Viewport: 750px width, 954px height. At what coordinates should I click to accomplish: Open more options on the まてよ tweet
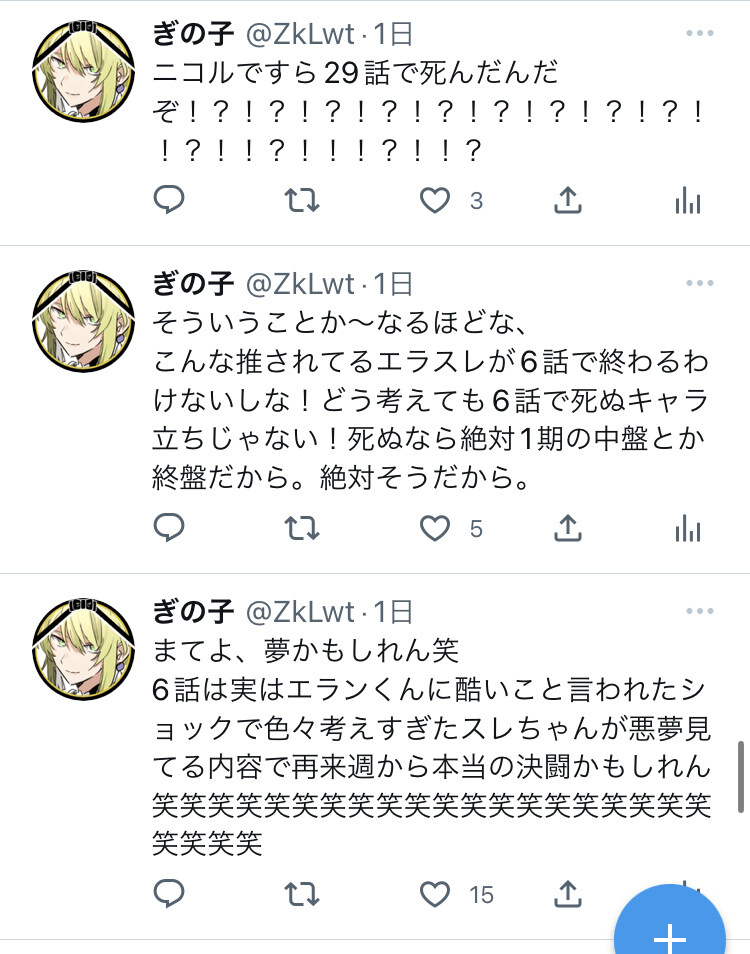[700, 611]
